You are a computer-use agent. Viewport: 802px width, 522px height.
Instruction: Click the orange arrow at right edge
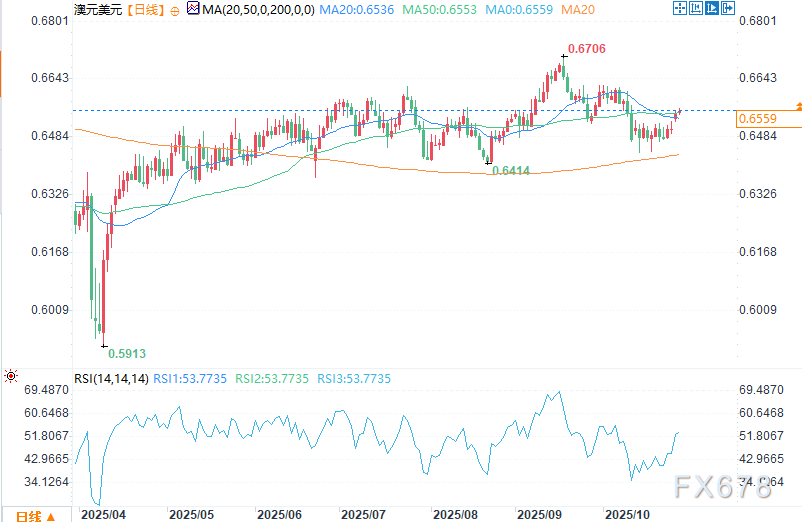(797, 105)
